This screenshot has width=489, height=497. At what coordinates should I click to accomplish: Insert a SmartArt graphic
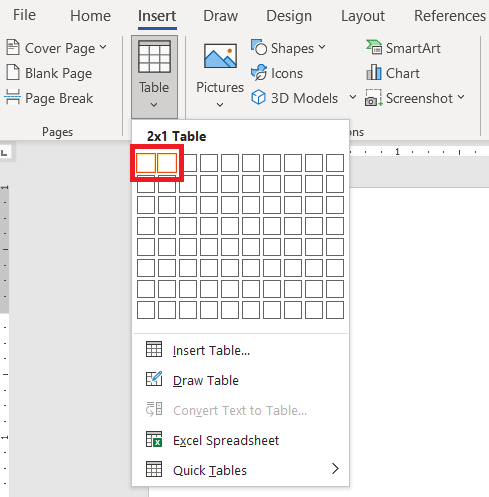(x=403, y=48)
